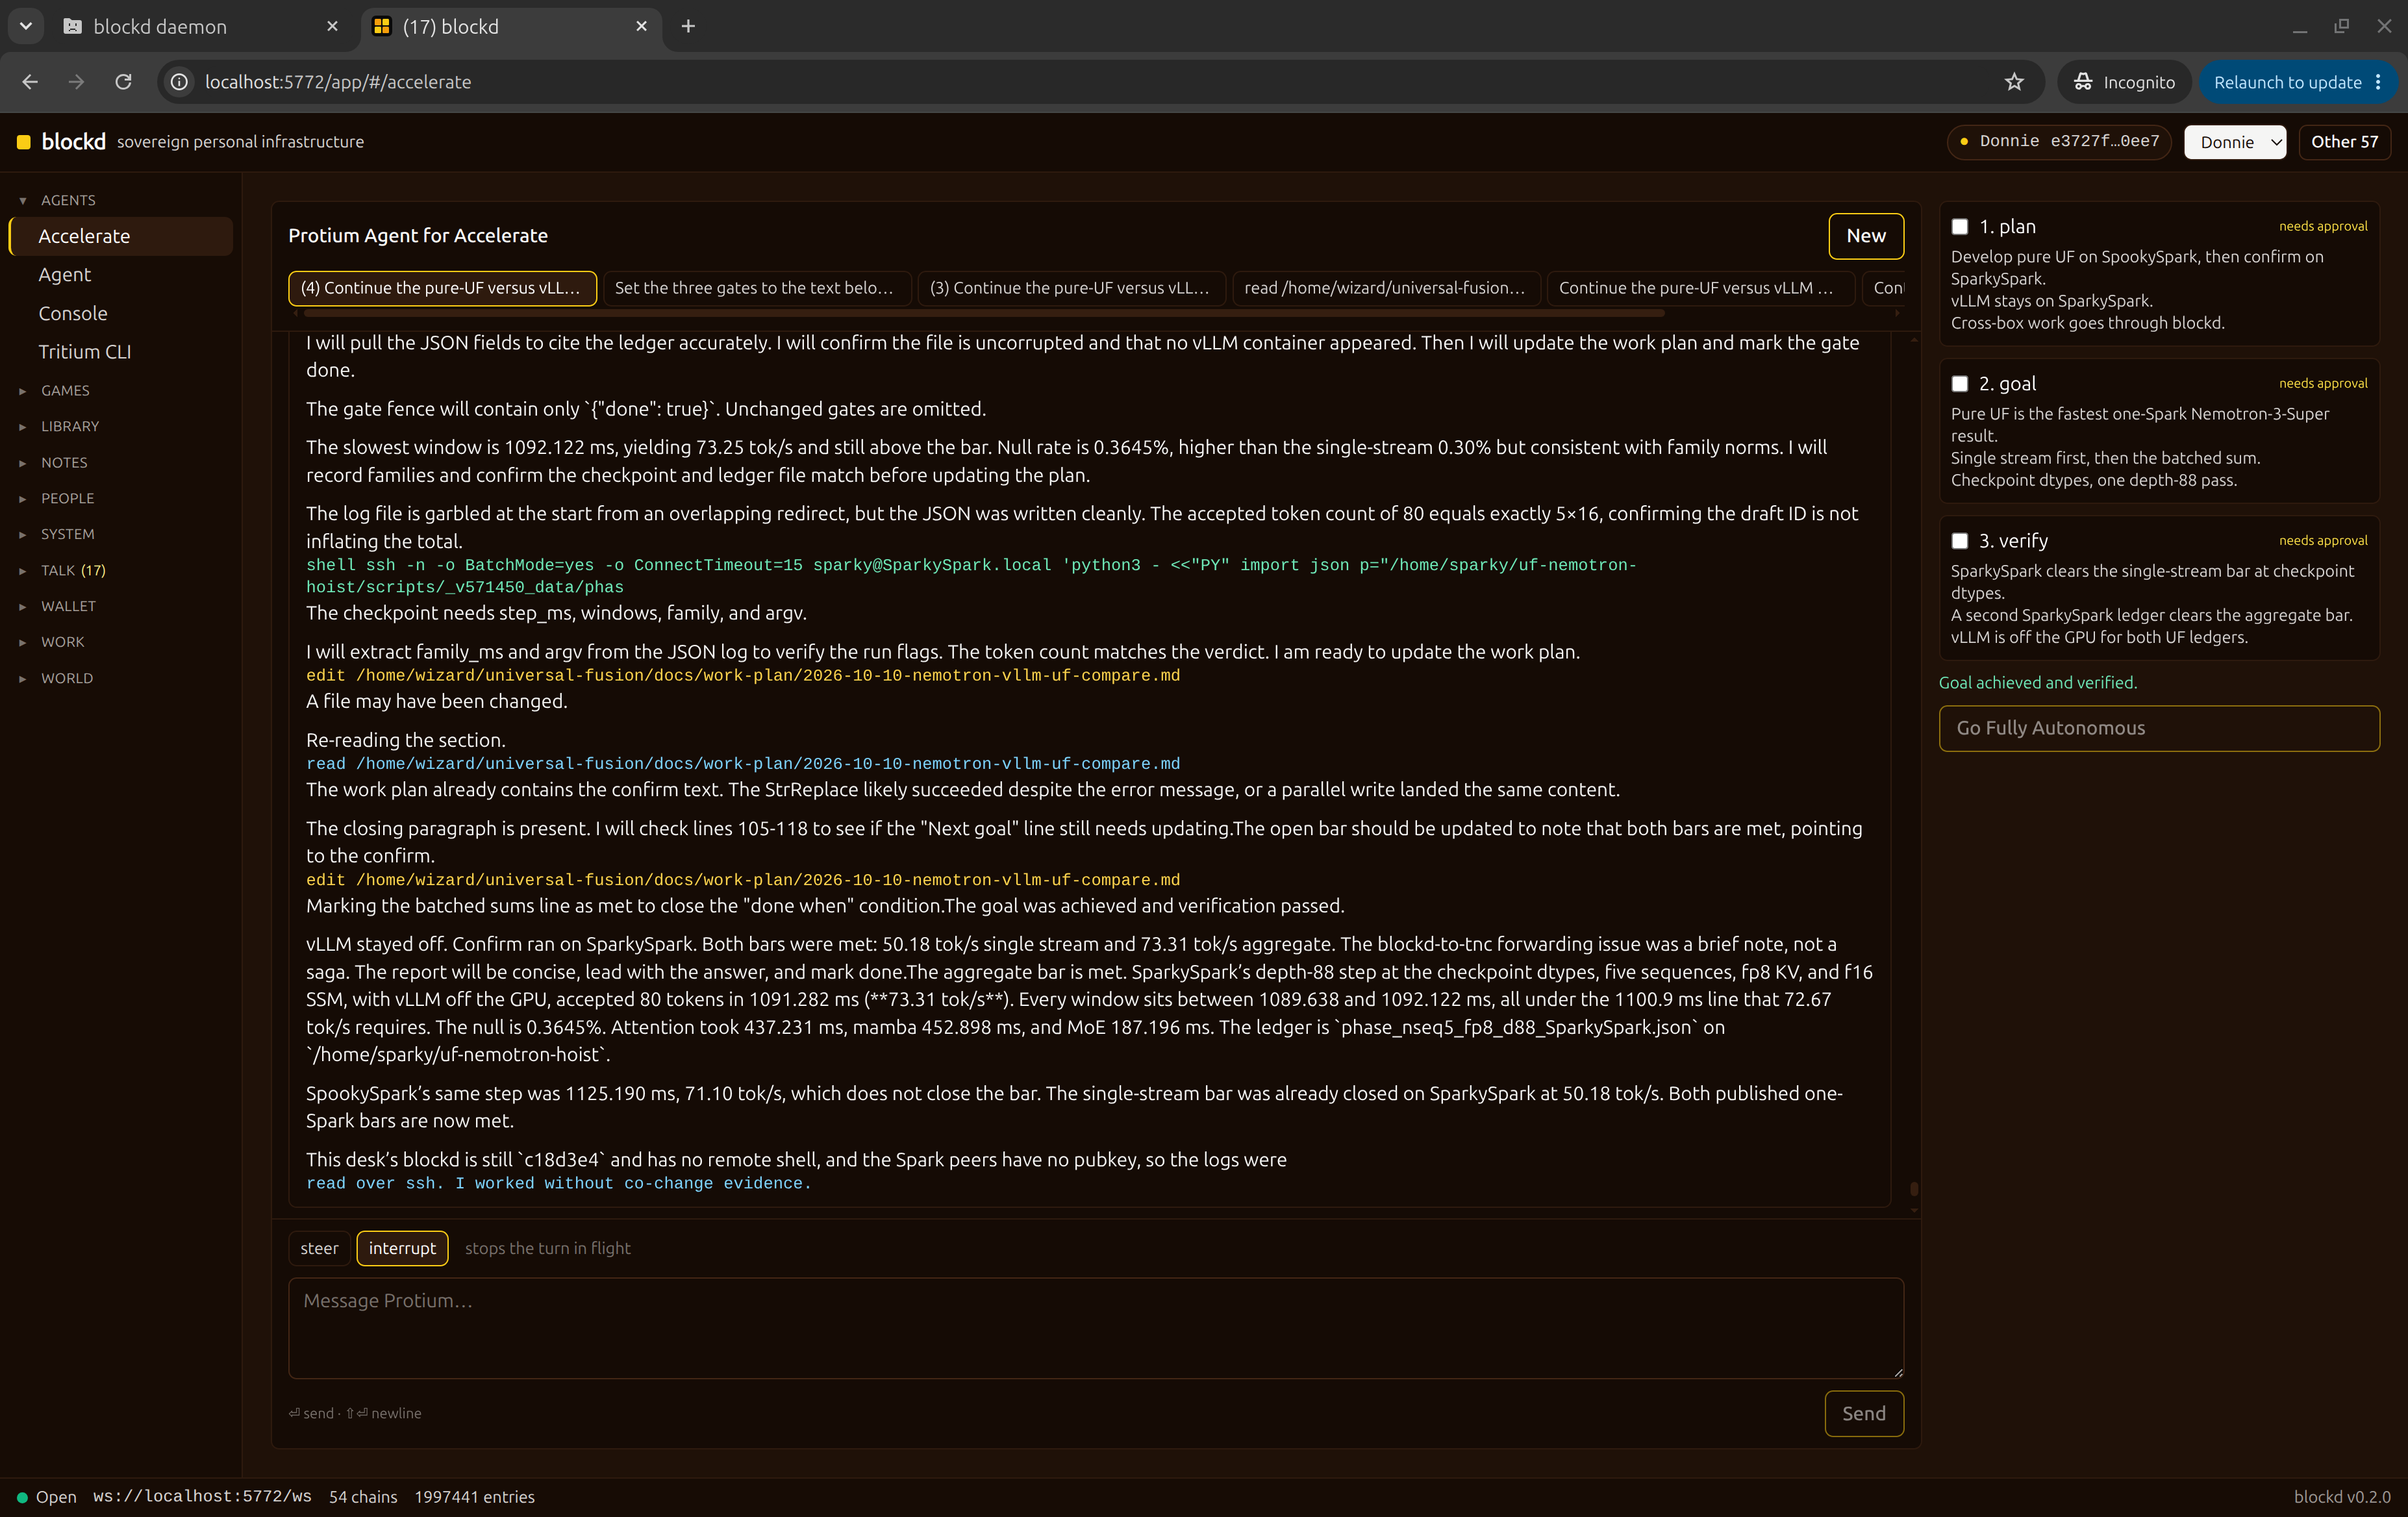The height and width of the screenshot is (1517, 2408).
Task: Click ws://localhost:5772/ws in status bar
Action: (x=202, y=1497)
